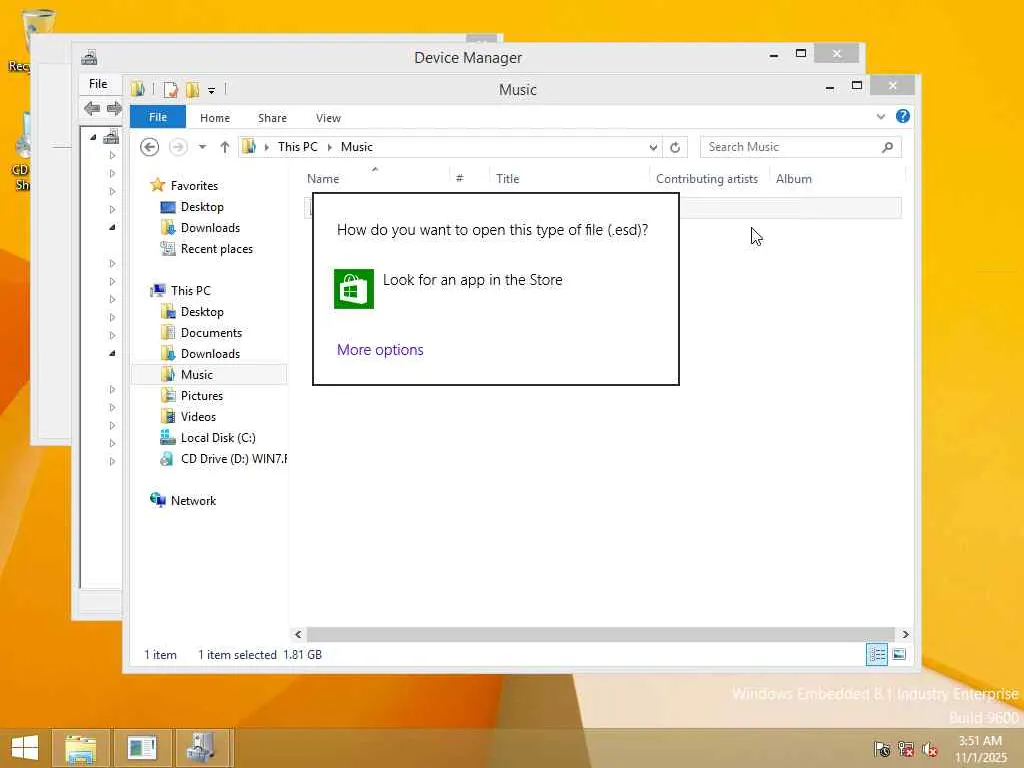This screenshot has height=768, width=1024.
Task: Open File Explorer from taskbar
Action: pos(81,748)
